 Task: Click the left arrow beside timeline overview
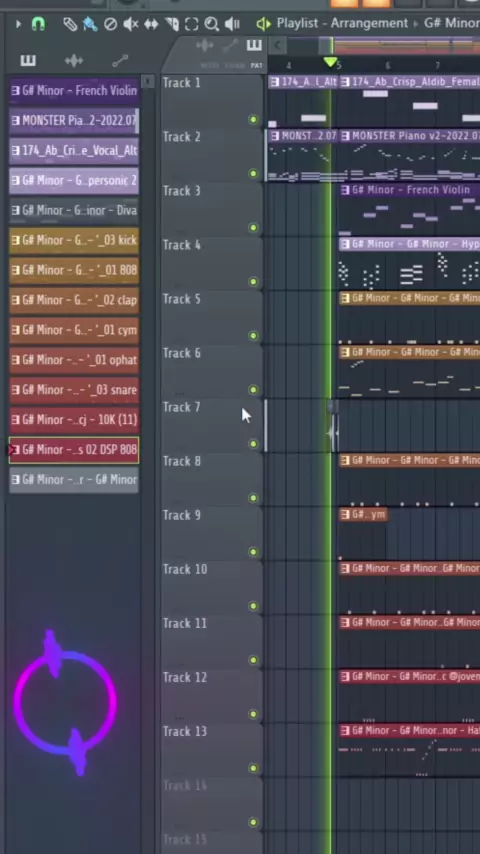pyautogui.click(x=278, y=45)
